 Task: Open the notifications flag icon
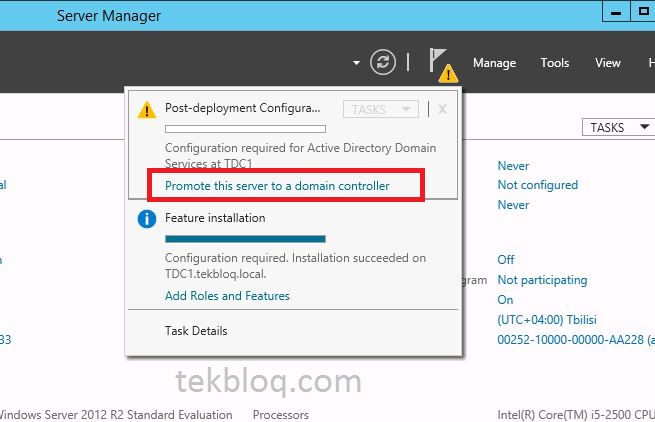pyautogui.click(x=437, y=60)
